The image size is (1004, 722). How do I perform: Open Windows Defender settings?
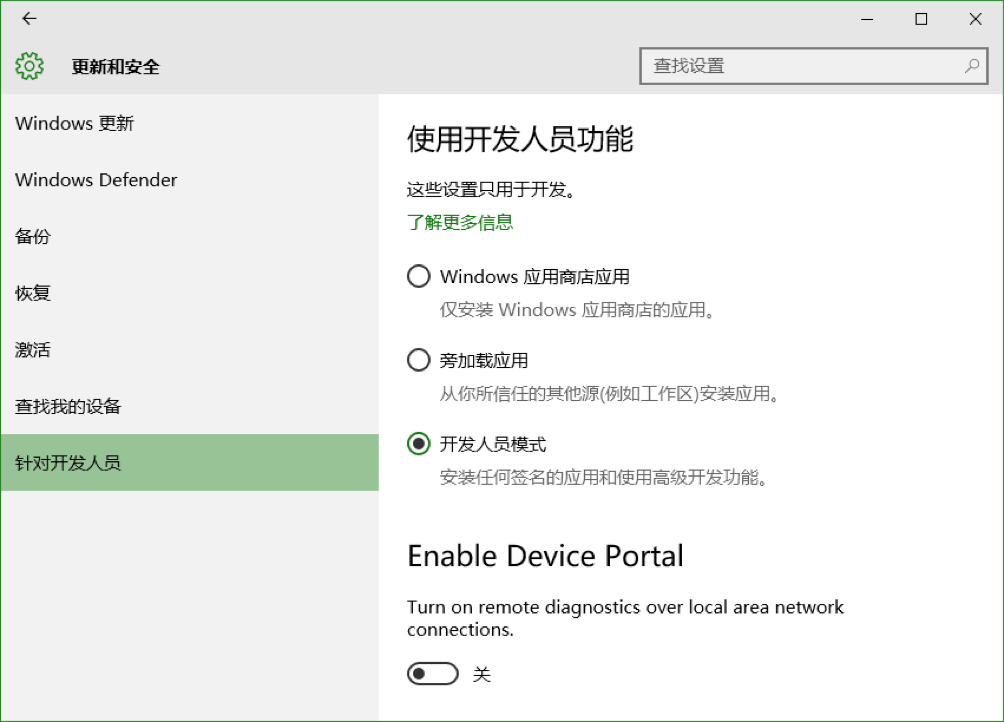95,180
